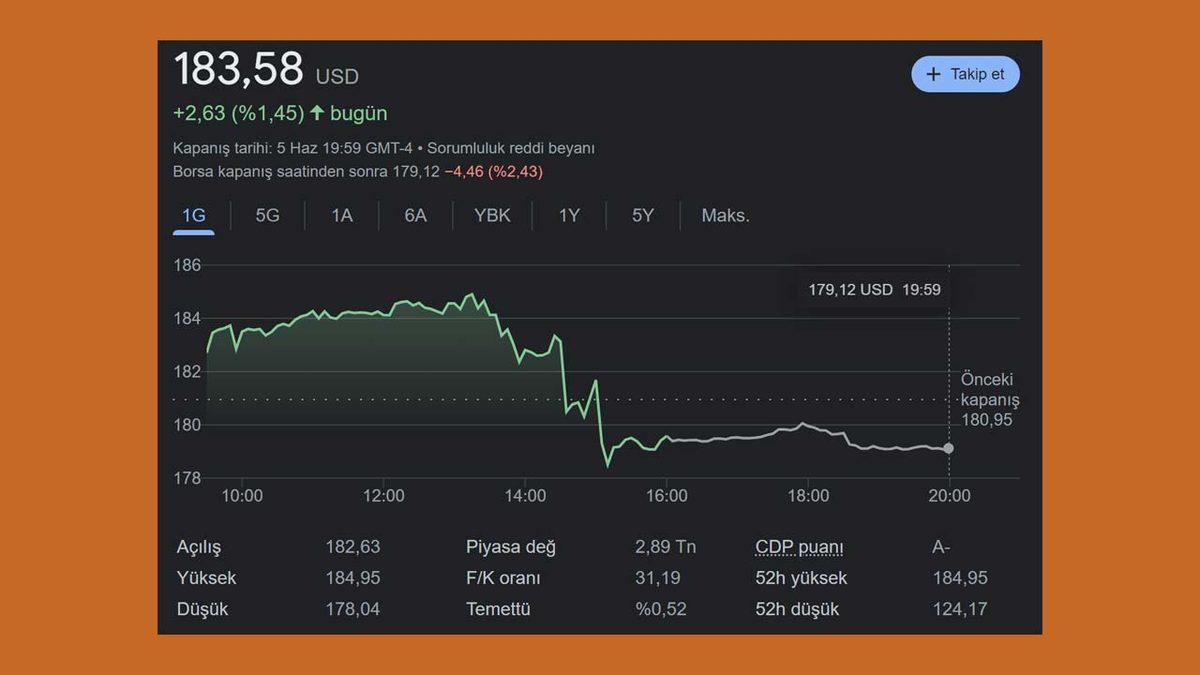This screenshot has width=1200, height=675.
Task: Click the 183,58 main price figure
Action: click(x=238, y=70)
